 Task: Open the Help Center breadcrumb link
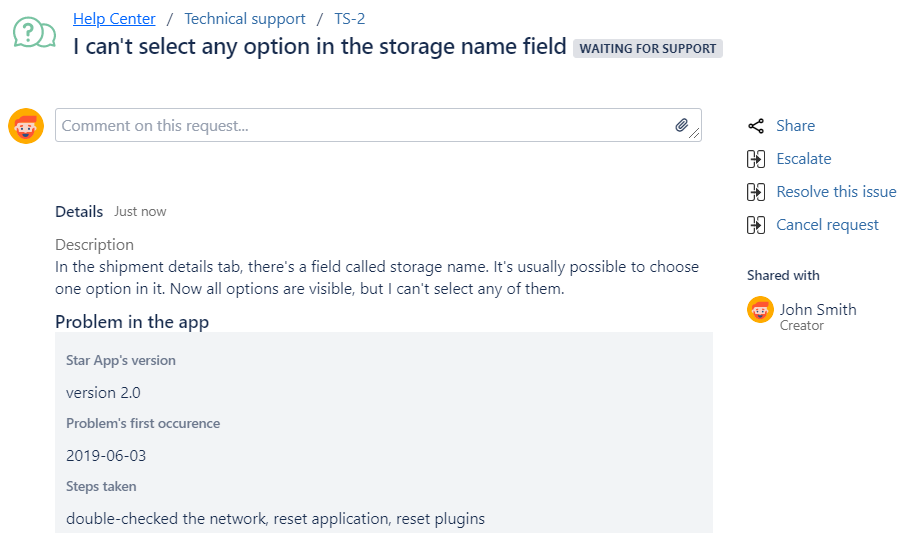point(114,19)
